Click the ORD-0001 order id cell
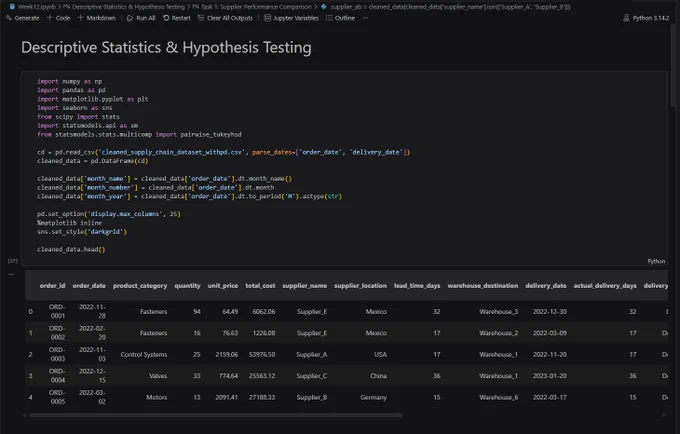 click(57, 311)
